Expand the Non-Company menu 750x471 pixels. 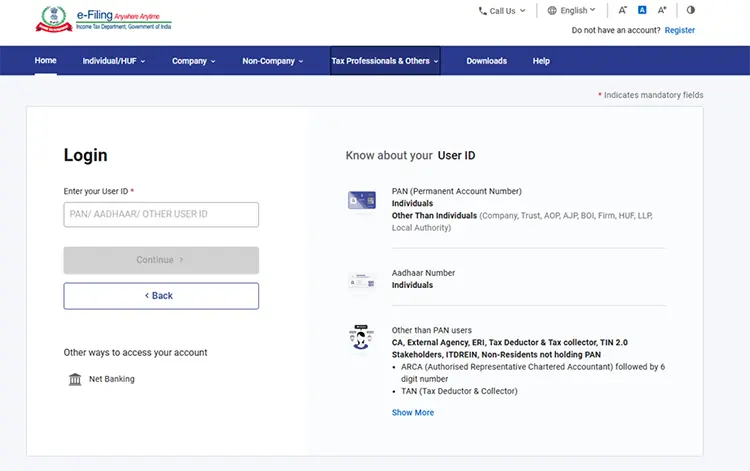(x=273, y=61)
